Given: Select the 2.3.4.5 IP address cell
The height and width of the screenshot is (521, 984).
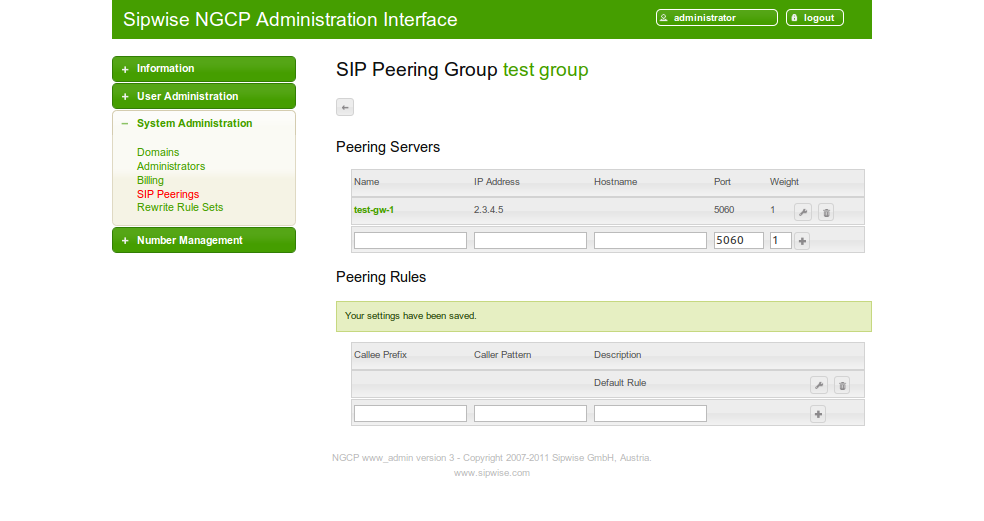Looking at the screenshot, I should (x=488, y=210).
